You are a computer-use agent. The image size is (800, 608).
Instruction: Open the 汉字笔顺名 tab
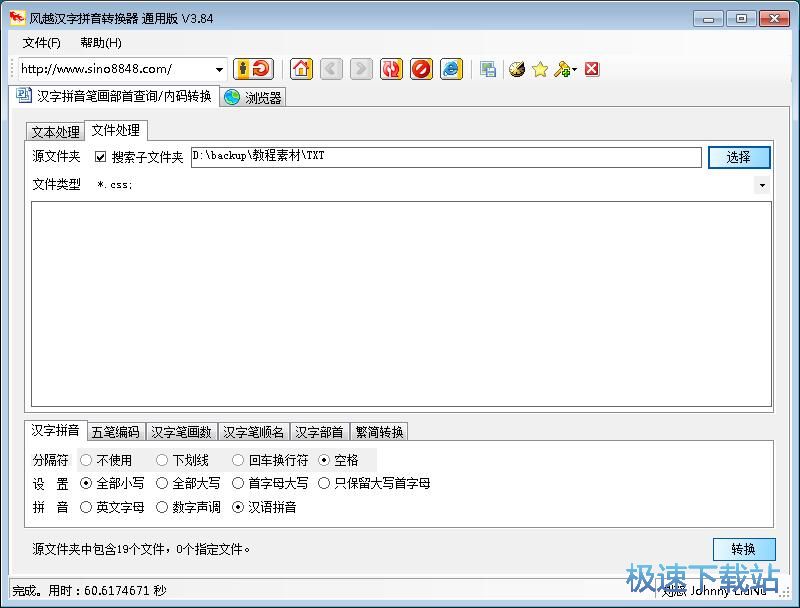[254, 432]
